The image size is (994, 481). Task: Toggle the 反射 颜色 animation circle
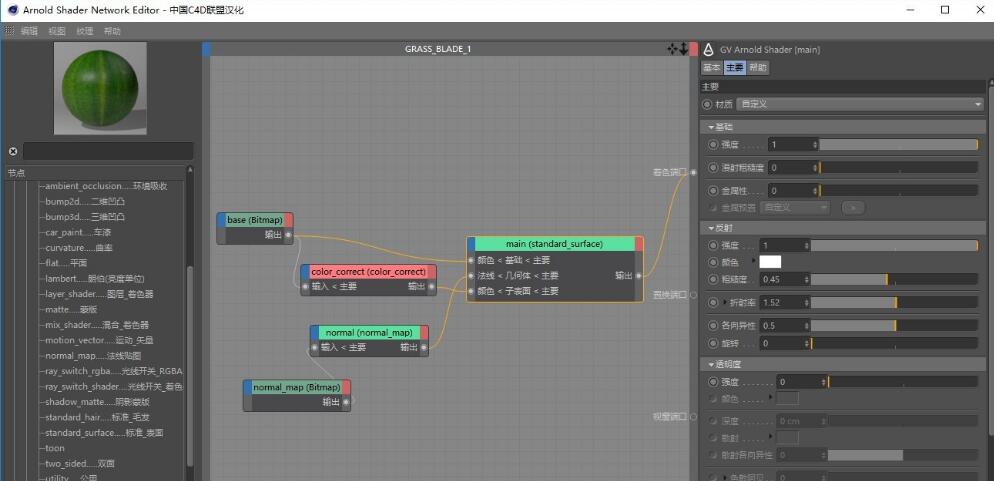point(713,262)
